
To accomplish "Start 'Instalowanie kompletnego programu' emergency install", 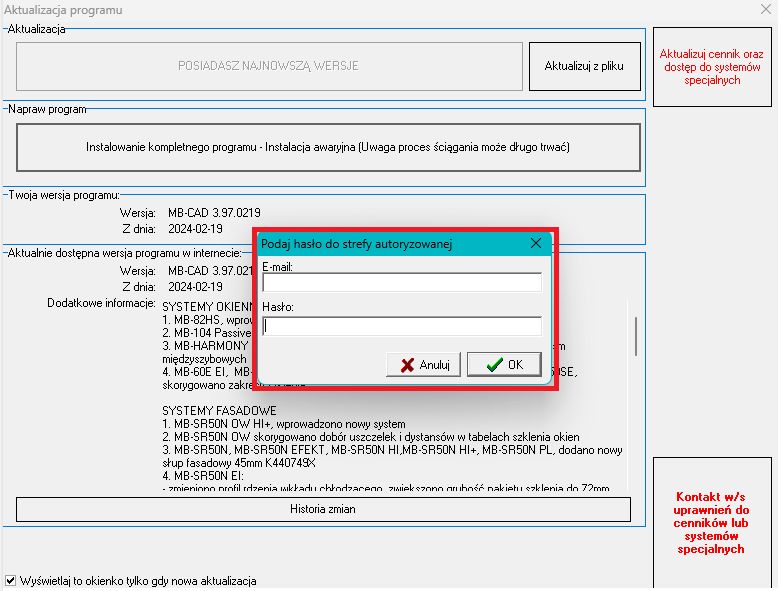I will pos(328,147).
